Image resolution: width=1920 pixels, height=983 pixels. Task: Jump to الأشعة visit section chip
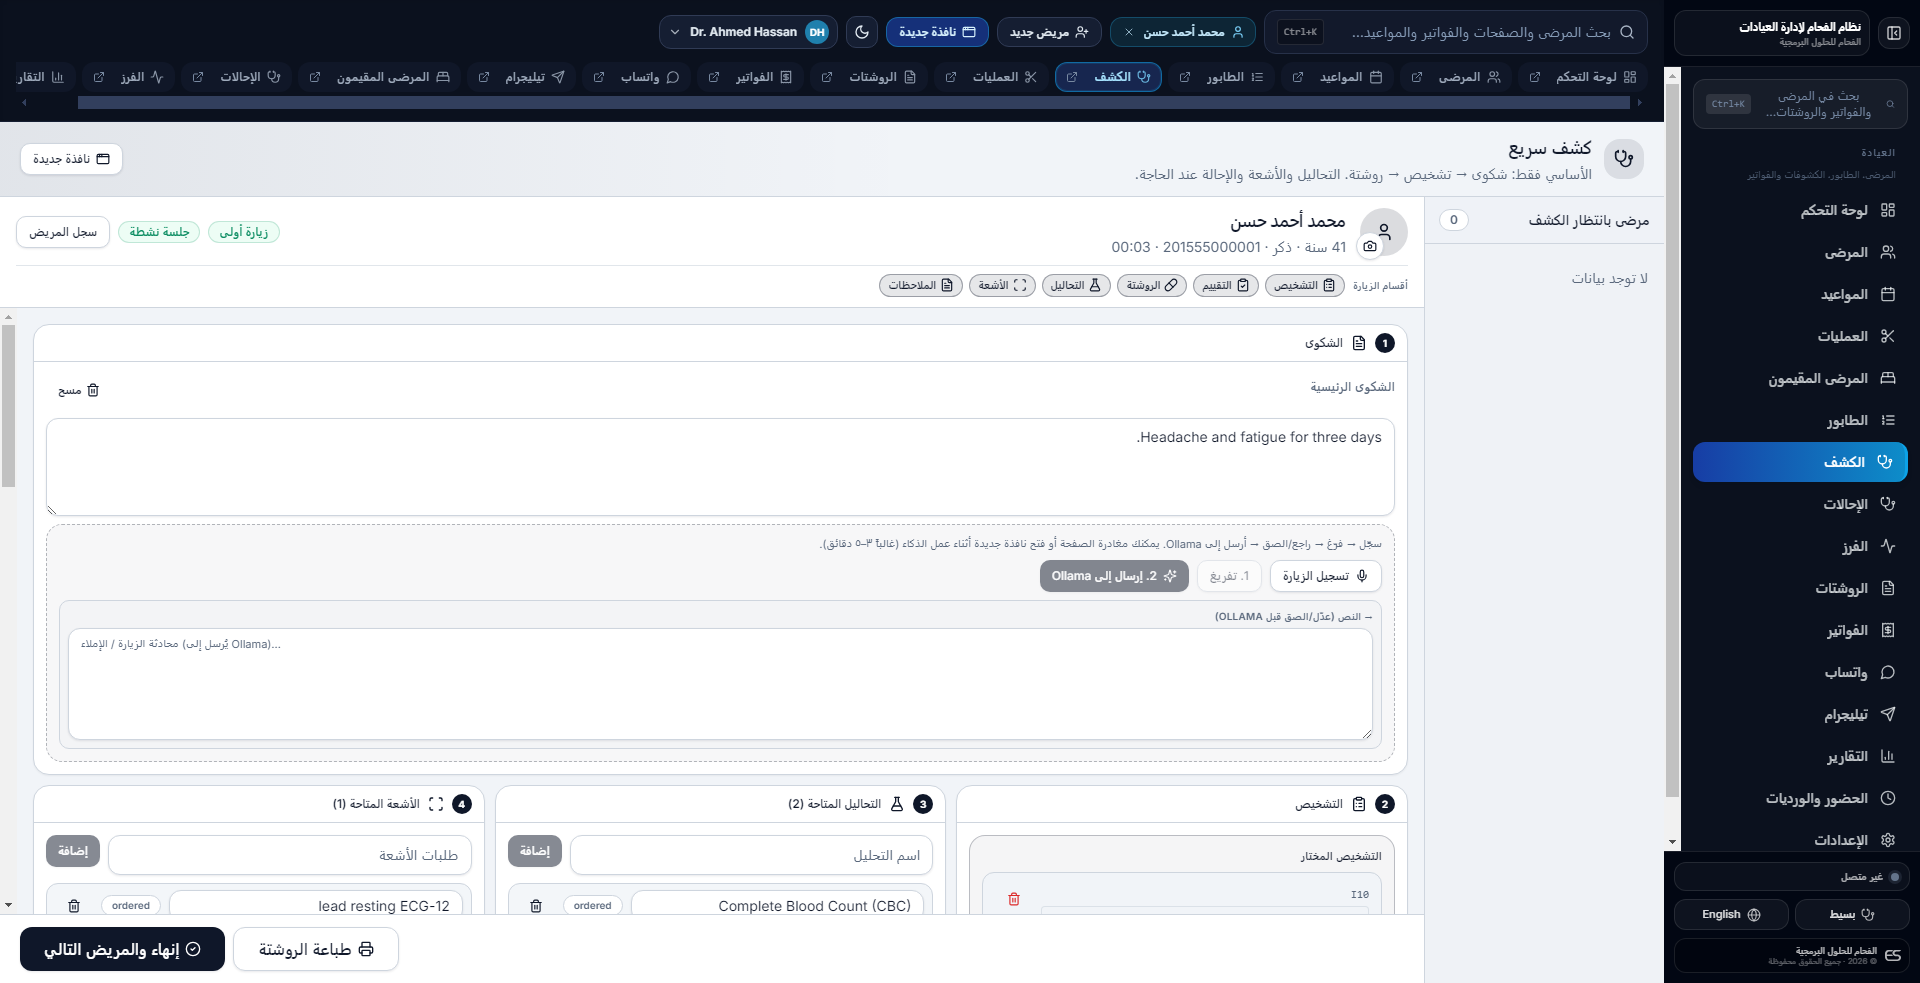1002,285
